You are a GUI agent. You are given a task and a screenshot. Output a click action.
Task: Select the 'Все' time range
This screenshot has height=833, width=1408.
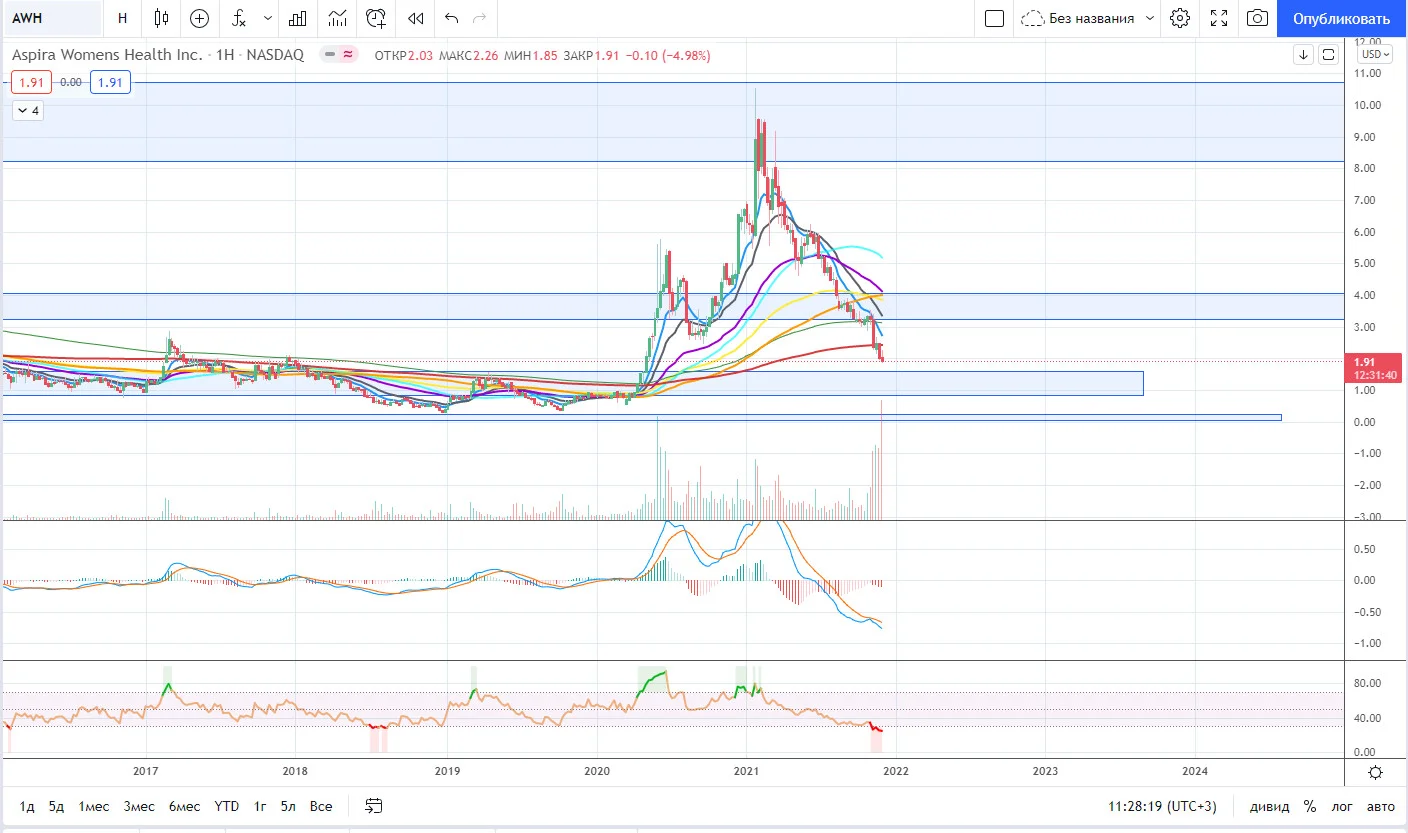(x=320, y=806)
